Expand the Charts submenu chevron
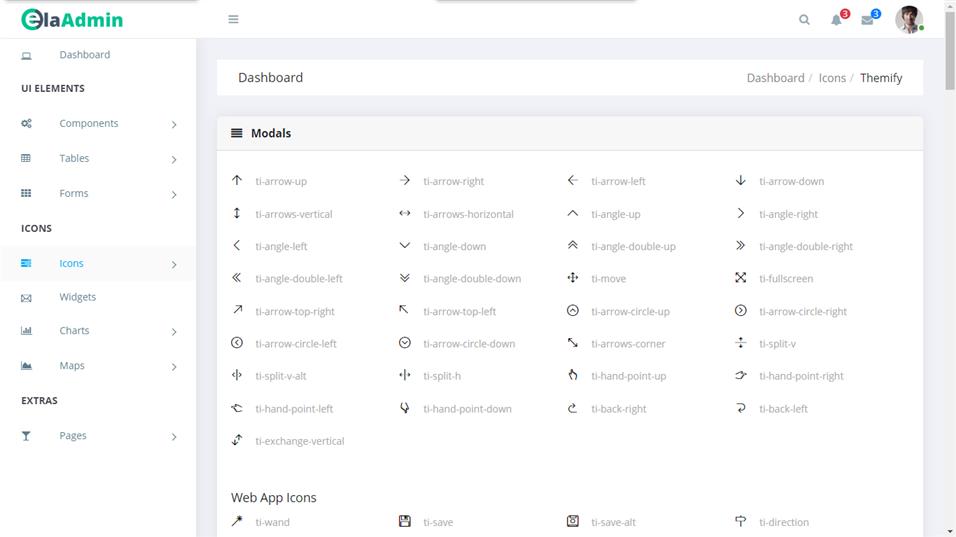This screenshot has height=537, width=956. pyautogui.click(x=174, y=331)
